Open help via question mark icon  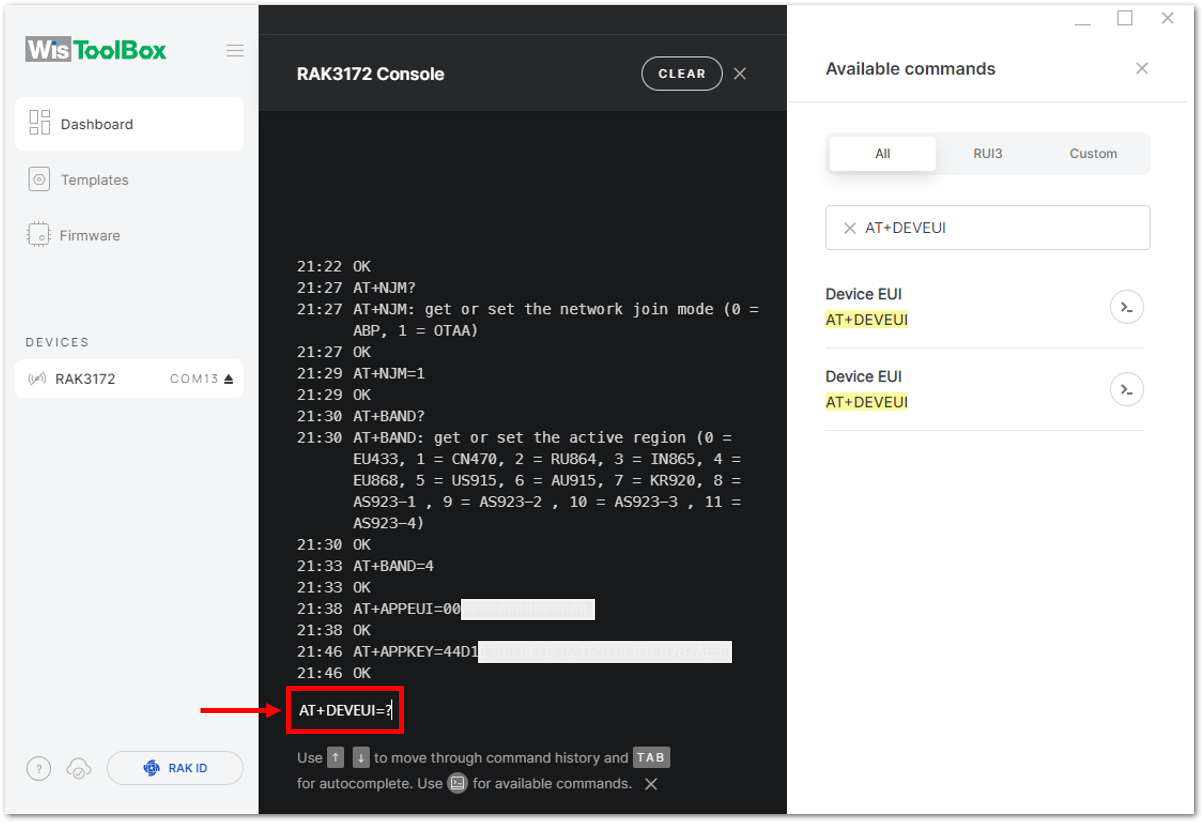tap(38, 769)
